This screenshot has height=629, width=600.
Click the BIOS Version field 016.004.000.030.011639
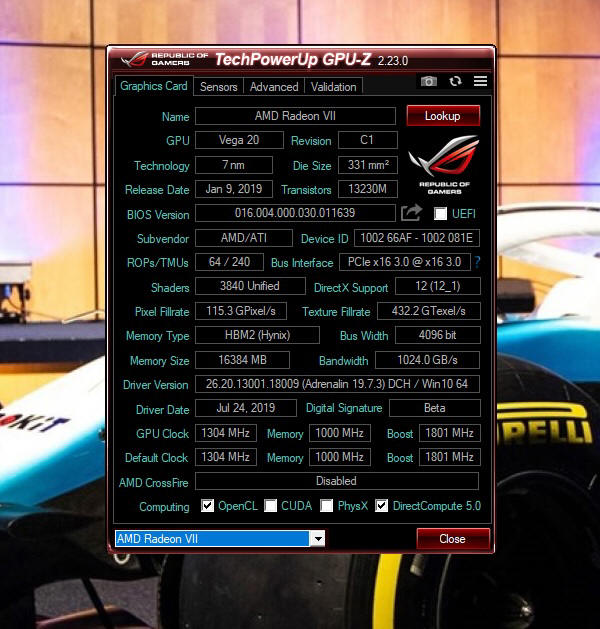click(295, 213)
